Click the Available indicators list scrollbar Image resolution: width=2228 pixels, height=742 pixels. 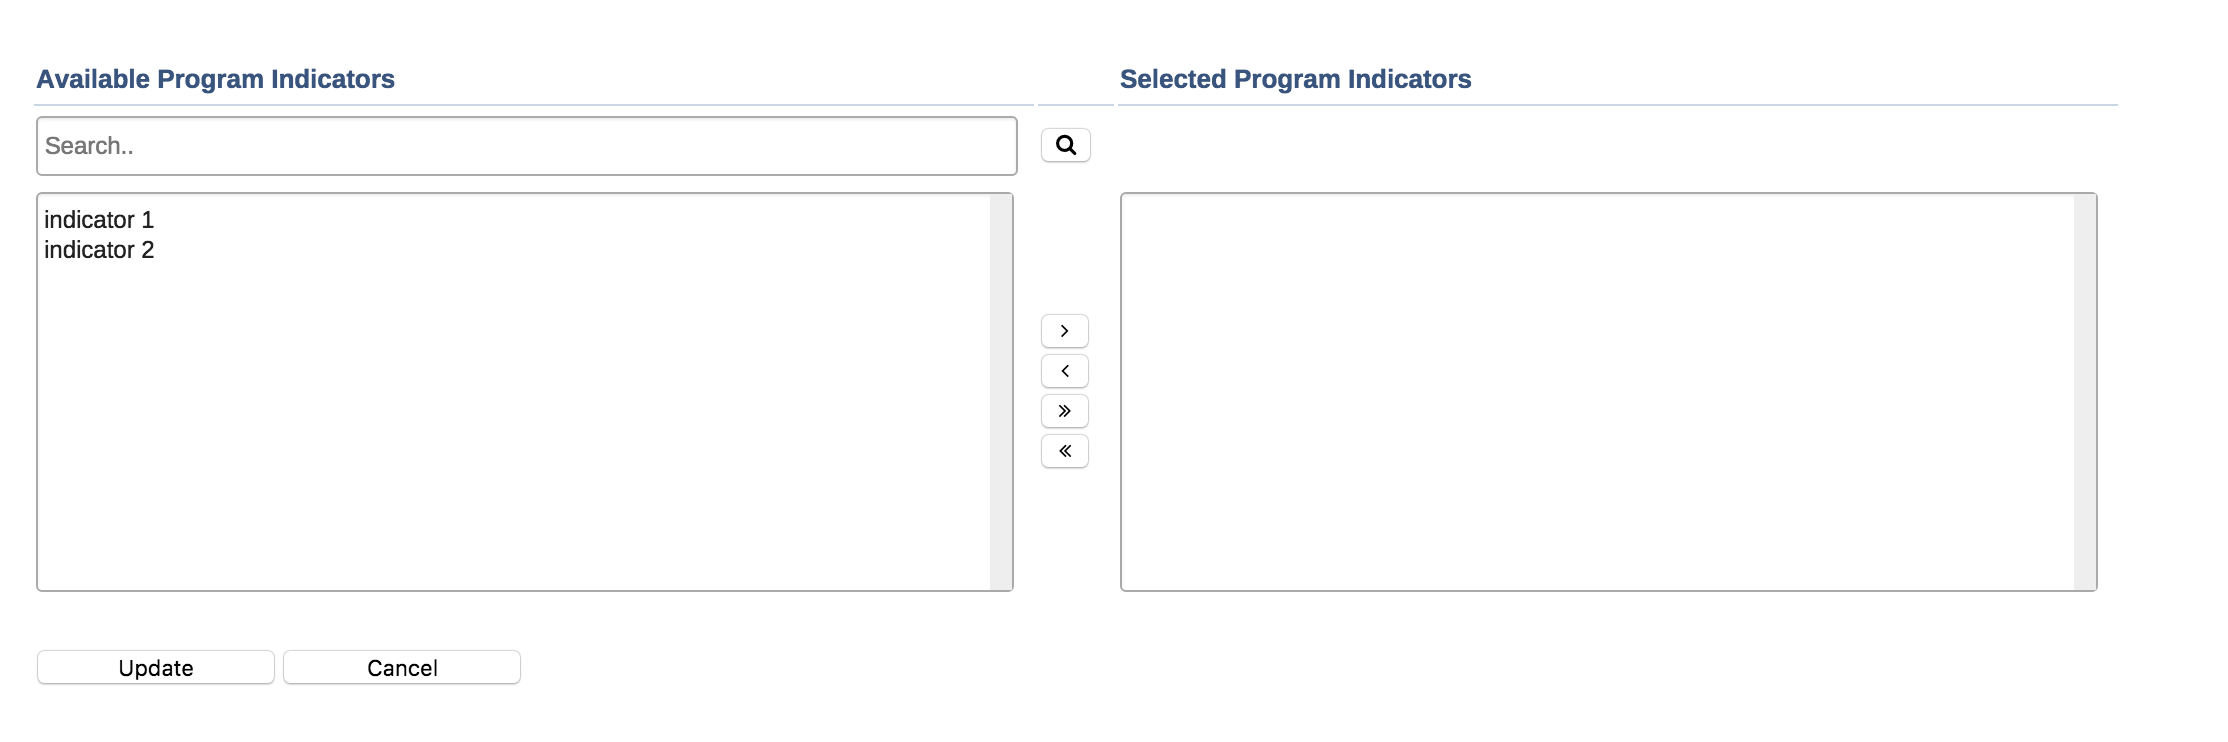point(1001,392)
